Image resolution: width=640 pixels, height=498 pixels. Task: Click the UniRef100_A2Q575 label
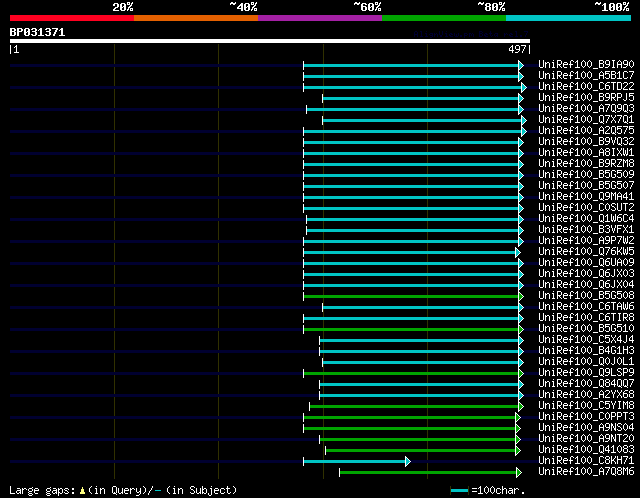[586, 131]
